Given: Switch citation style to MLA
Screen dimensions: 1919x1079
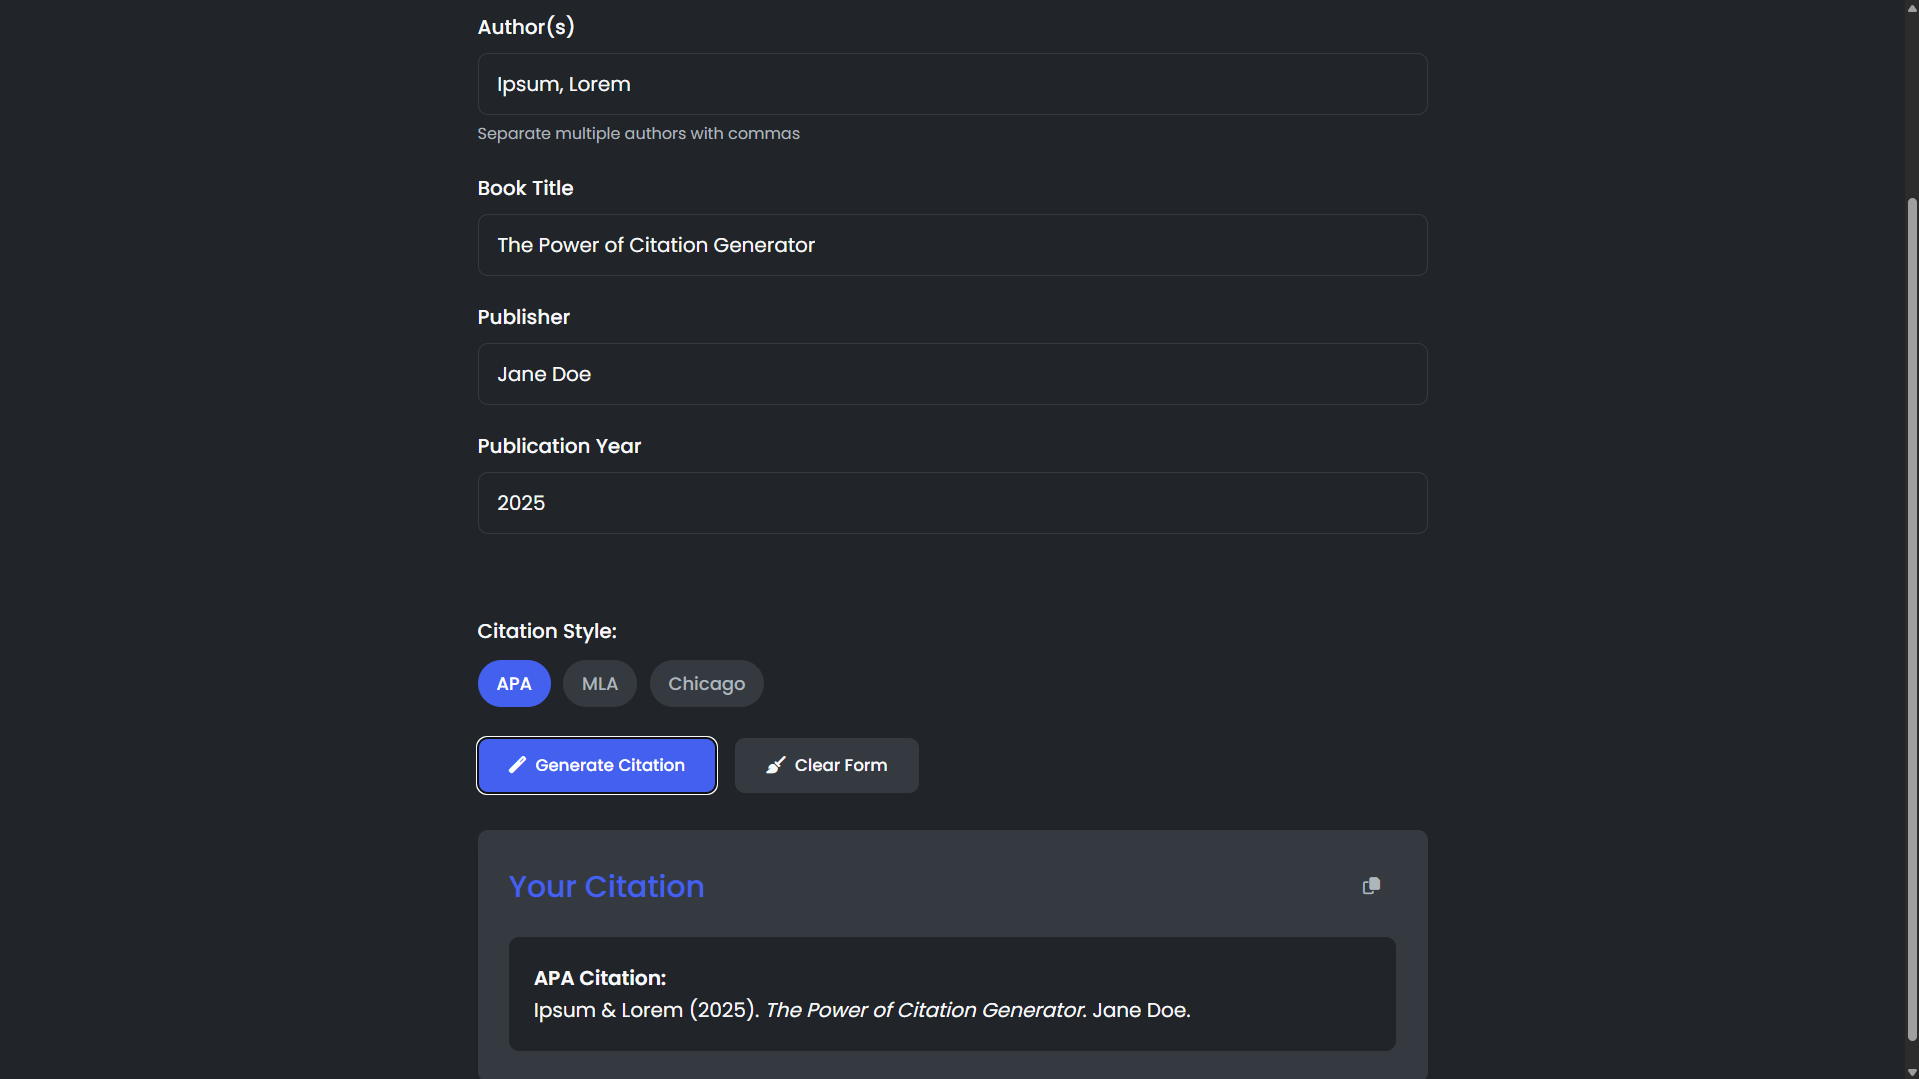Looking at the screenshot, I should pos(600,684).
